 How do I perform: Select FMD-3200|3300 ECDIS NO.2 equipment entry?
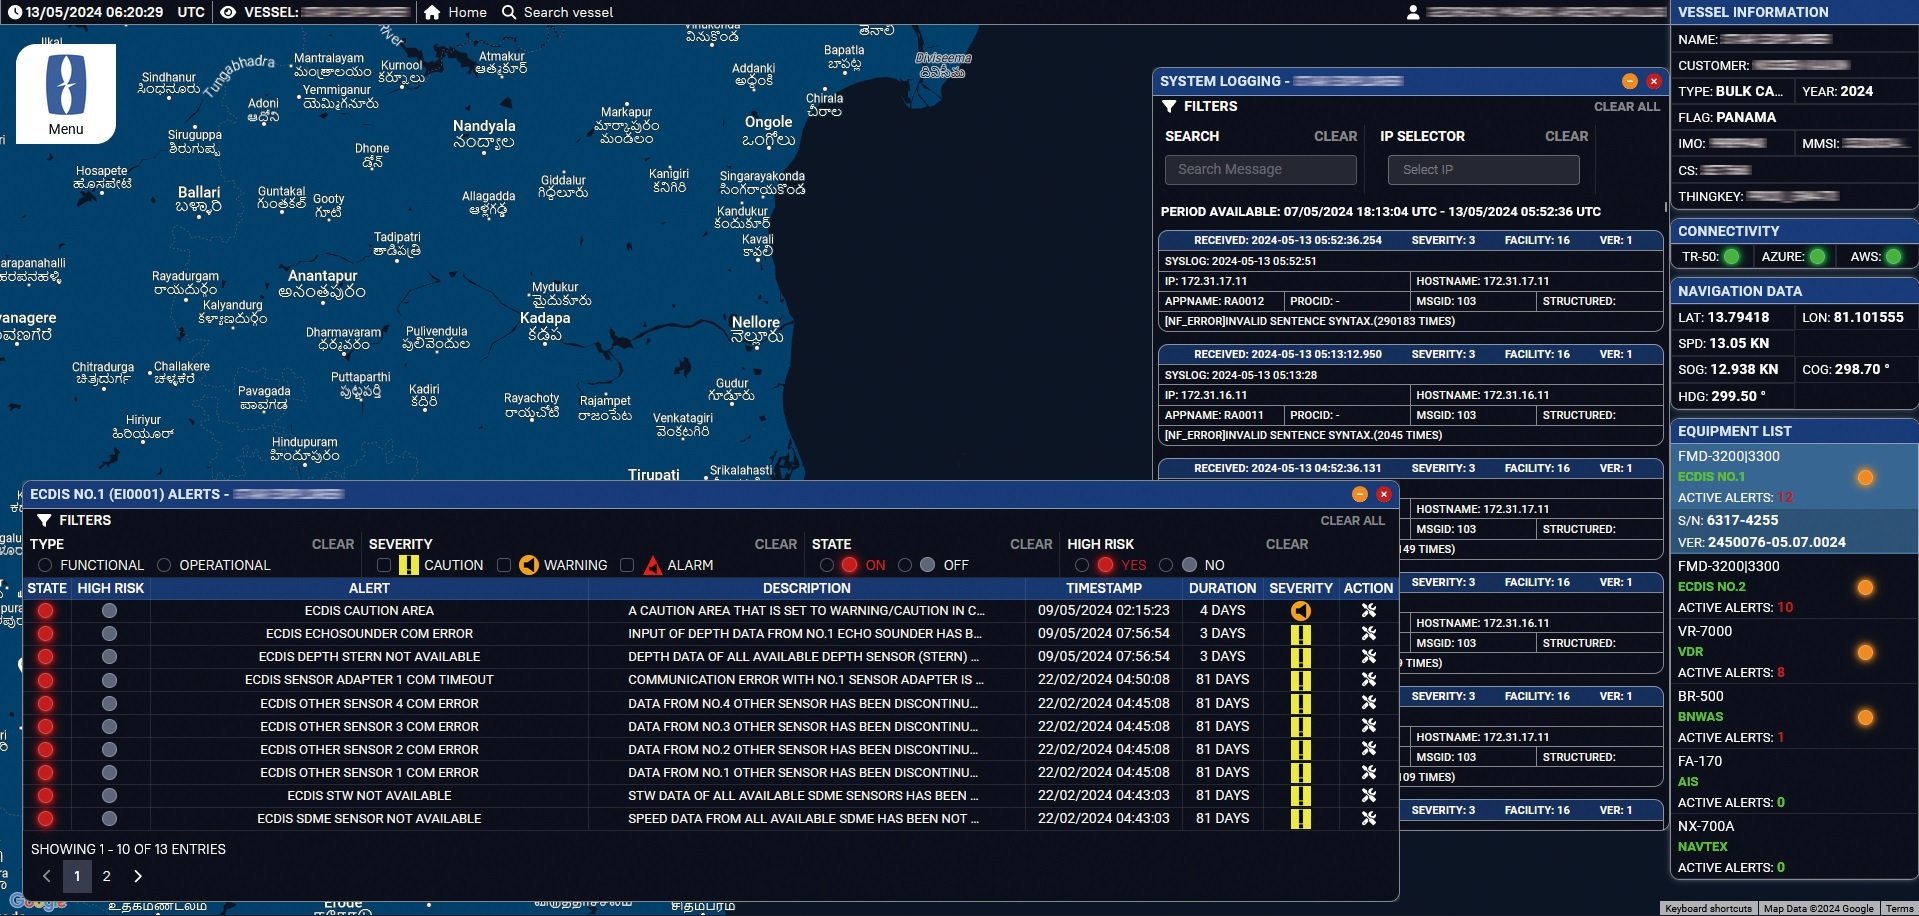click(x=1794, y=587)
